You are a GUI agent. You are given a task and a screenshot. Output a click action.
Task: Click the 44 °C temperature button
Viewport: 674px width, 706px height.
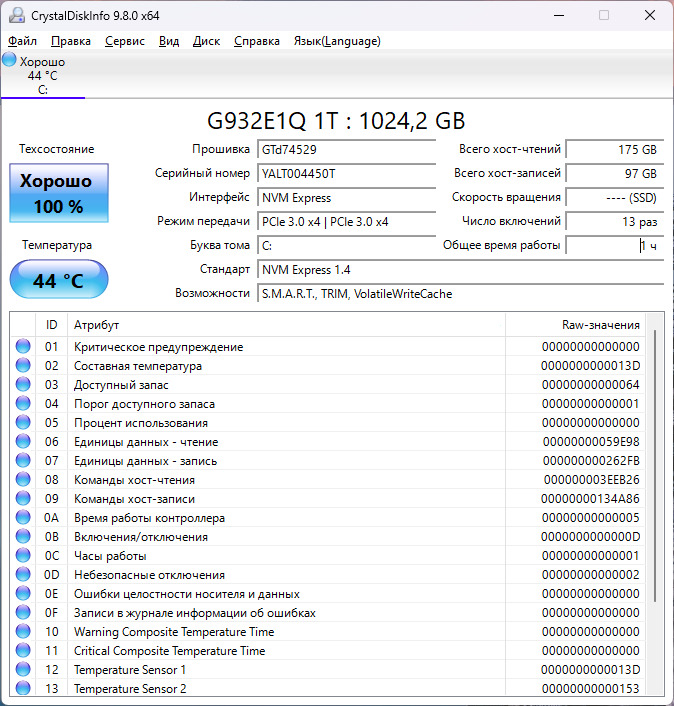[x=58, y=281]
